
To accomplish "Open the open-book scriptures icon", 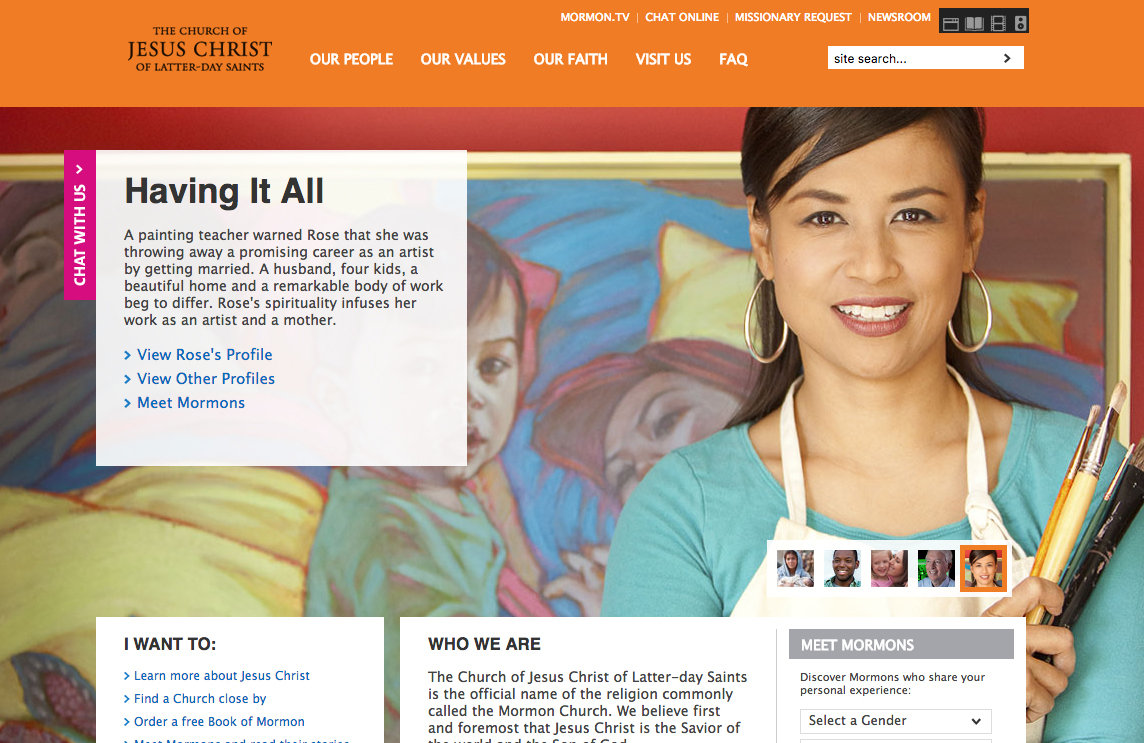I will point(974,23).
